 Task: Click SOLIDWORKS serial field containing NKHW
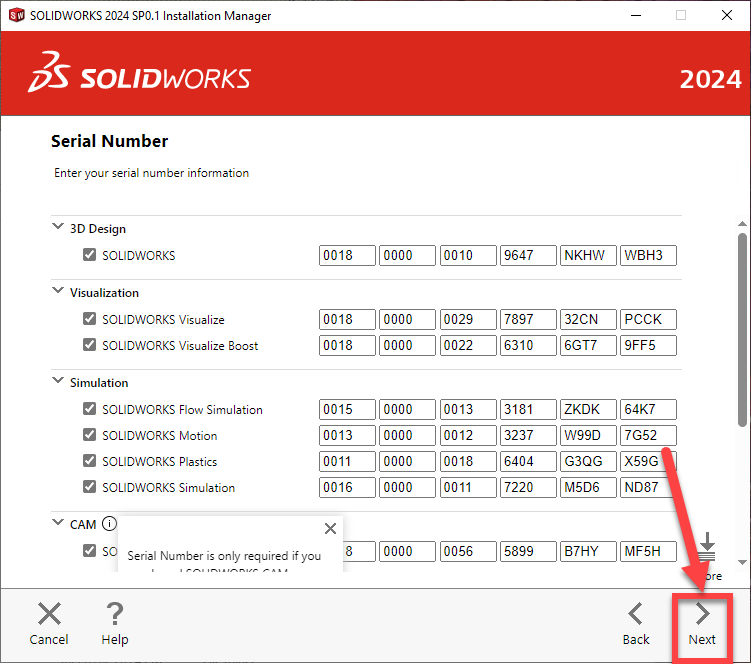[588, 255]
